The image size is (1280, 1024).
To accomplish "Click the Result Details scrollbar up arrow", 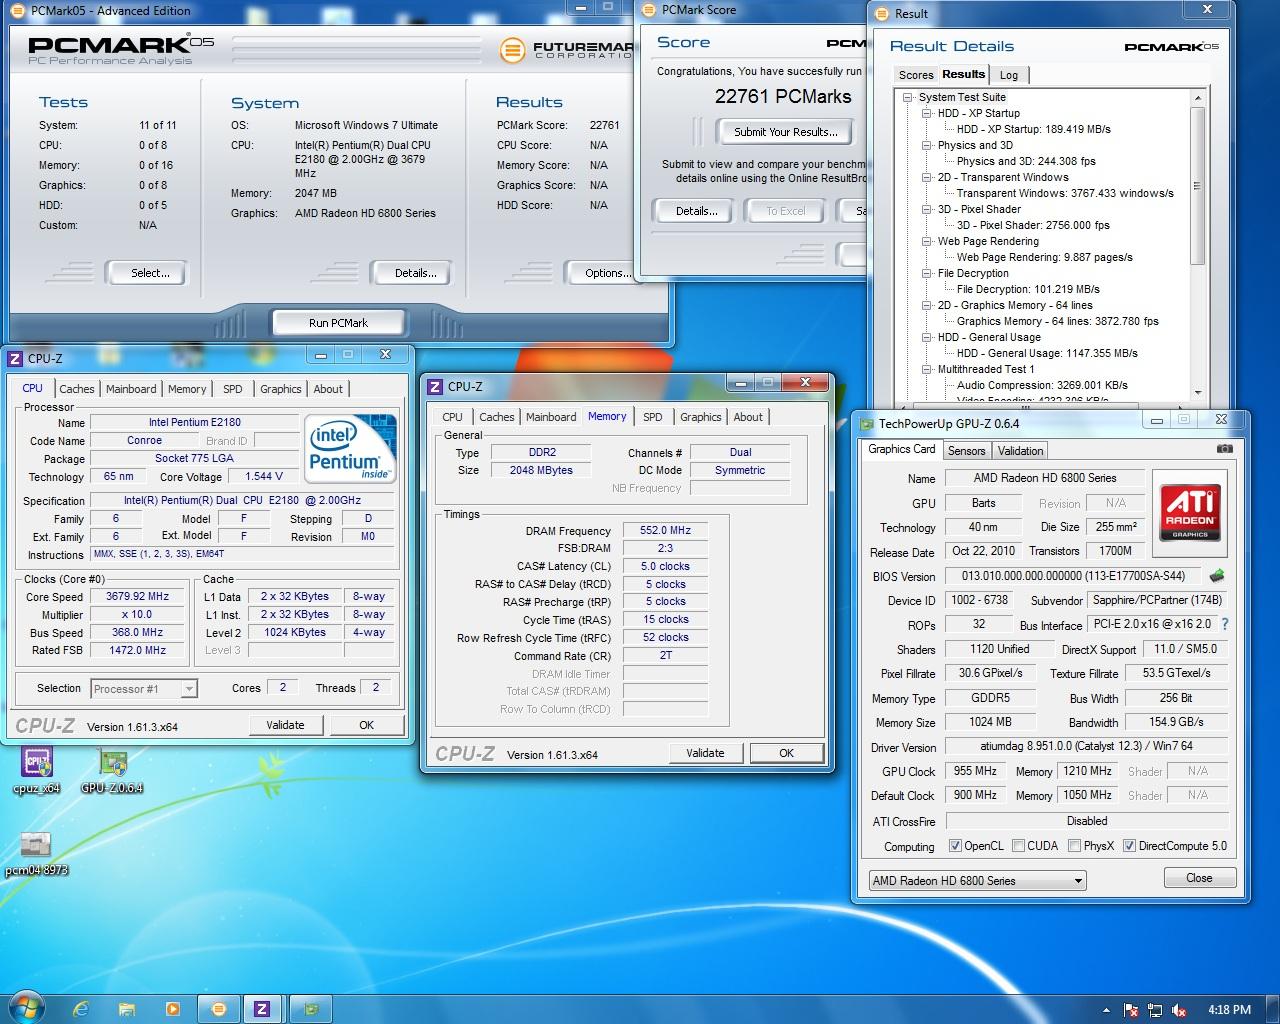I will coord(1198,98).
